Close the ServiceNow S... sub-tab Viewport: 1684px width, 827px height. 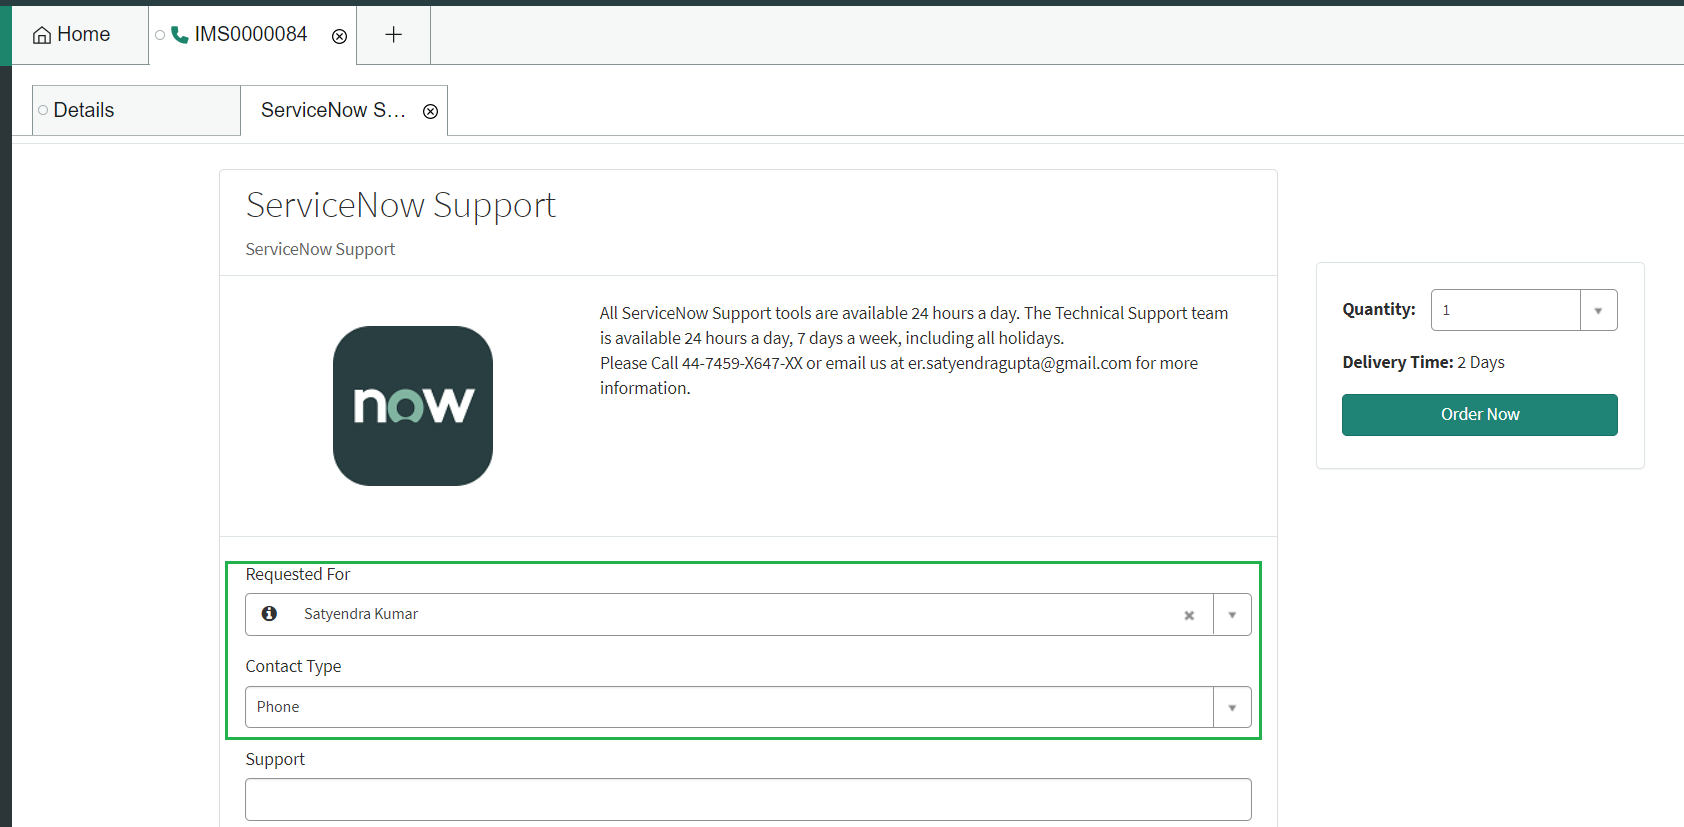click(430, 111)
